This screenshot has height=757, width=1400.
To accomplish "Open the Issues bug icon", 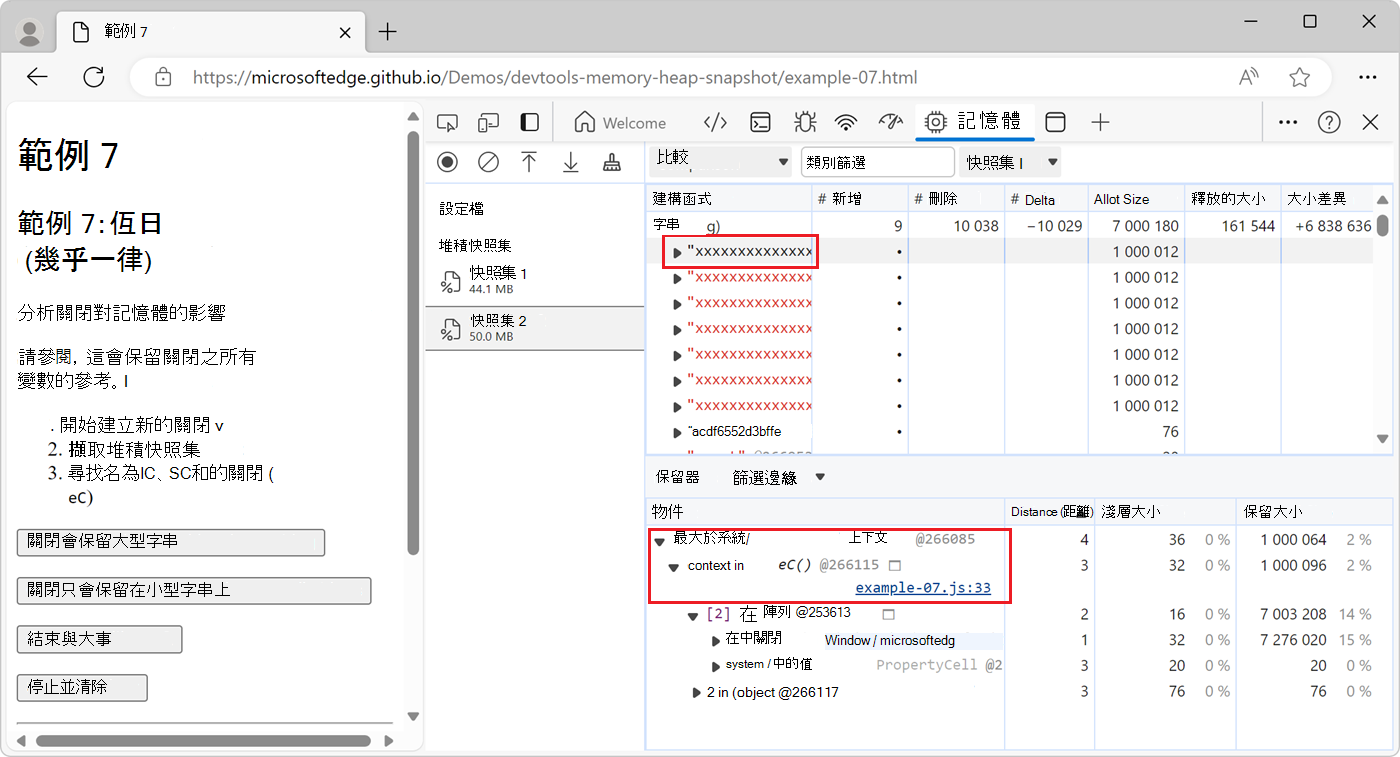I will [x=804, y=122].
